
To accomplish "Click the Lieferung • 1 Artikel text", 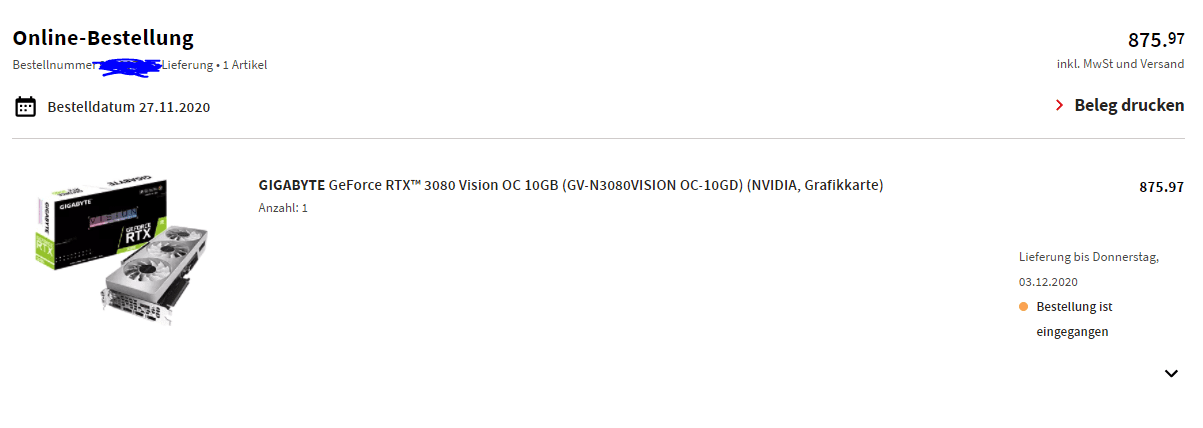I will click(x=221, y=65).
